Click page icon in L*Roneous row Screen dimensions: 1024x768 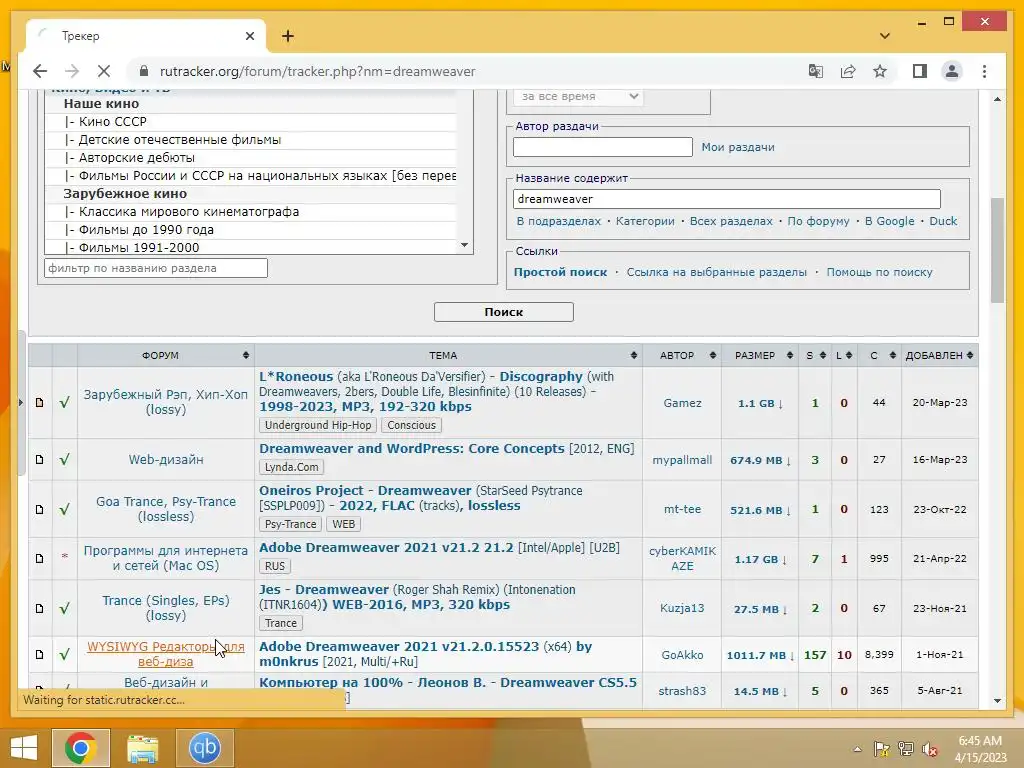40,403
